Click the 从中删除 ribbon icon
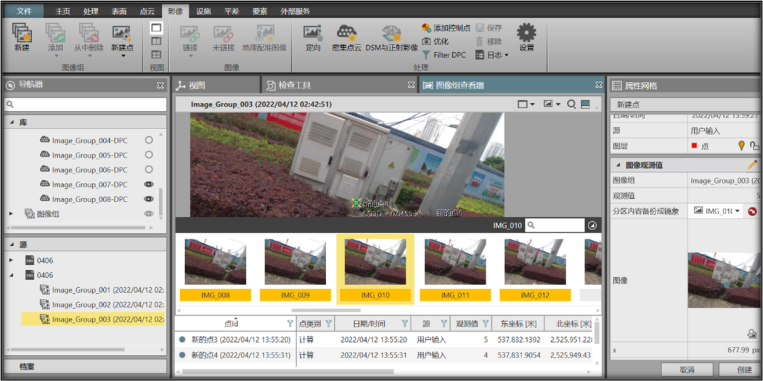This screenshot has height=381, width=763. 89,33
